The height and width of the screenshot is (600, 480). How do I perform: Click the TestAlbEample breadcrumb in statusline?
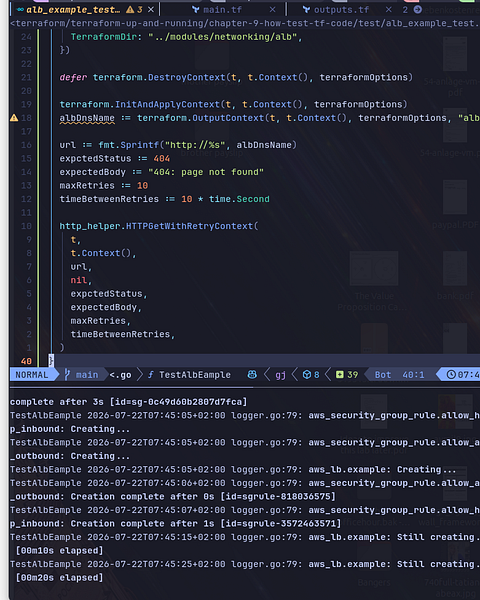tap(195, 375)
